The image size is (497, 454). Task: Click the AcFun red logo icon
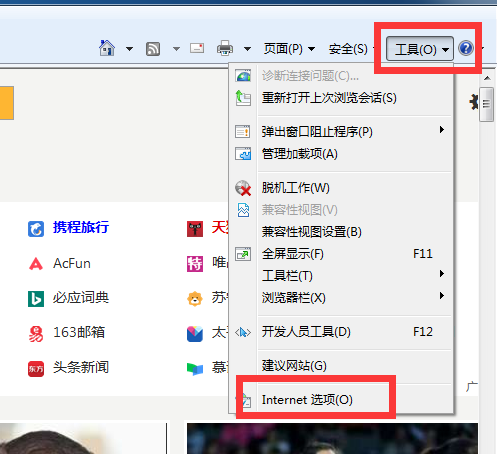coord(36,264)
